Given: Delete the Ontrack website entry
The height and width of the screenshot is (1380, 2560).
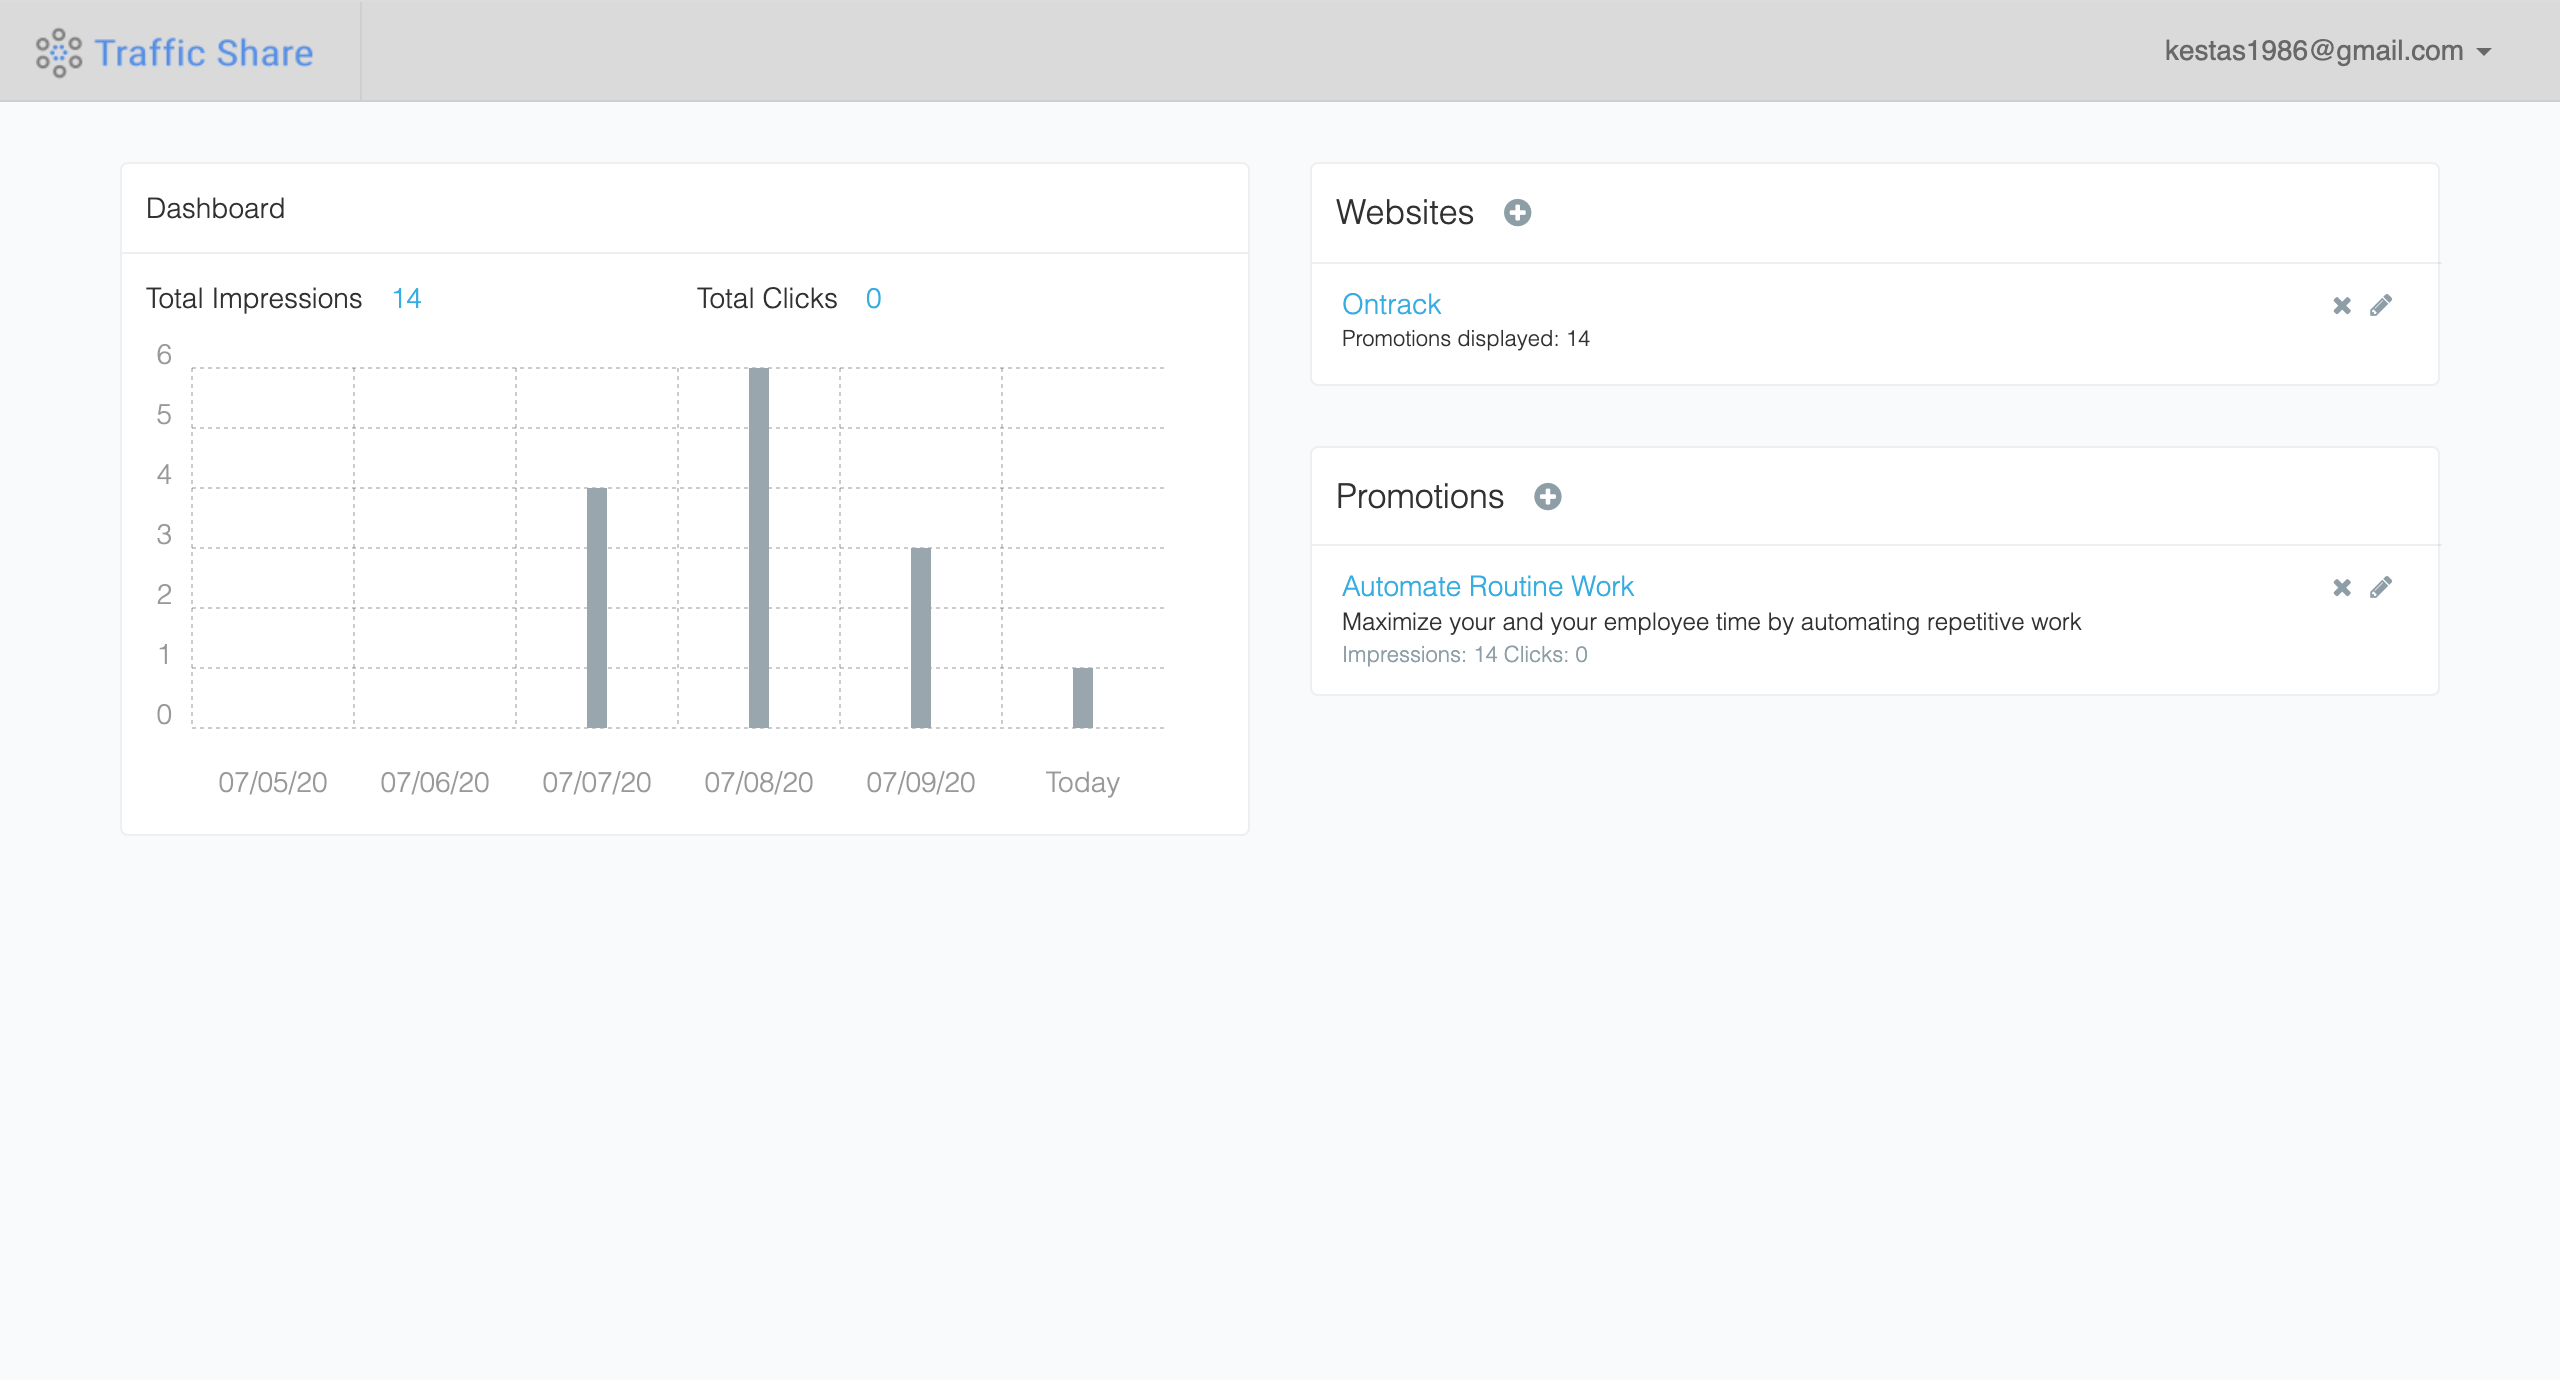Looking at the screenshot, I should click(2341, 306).
